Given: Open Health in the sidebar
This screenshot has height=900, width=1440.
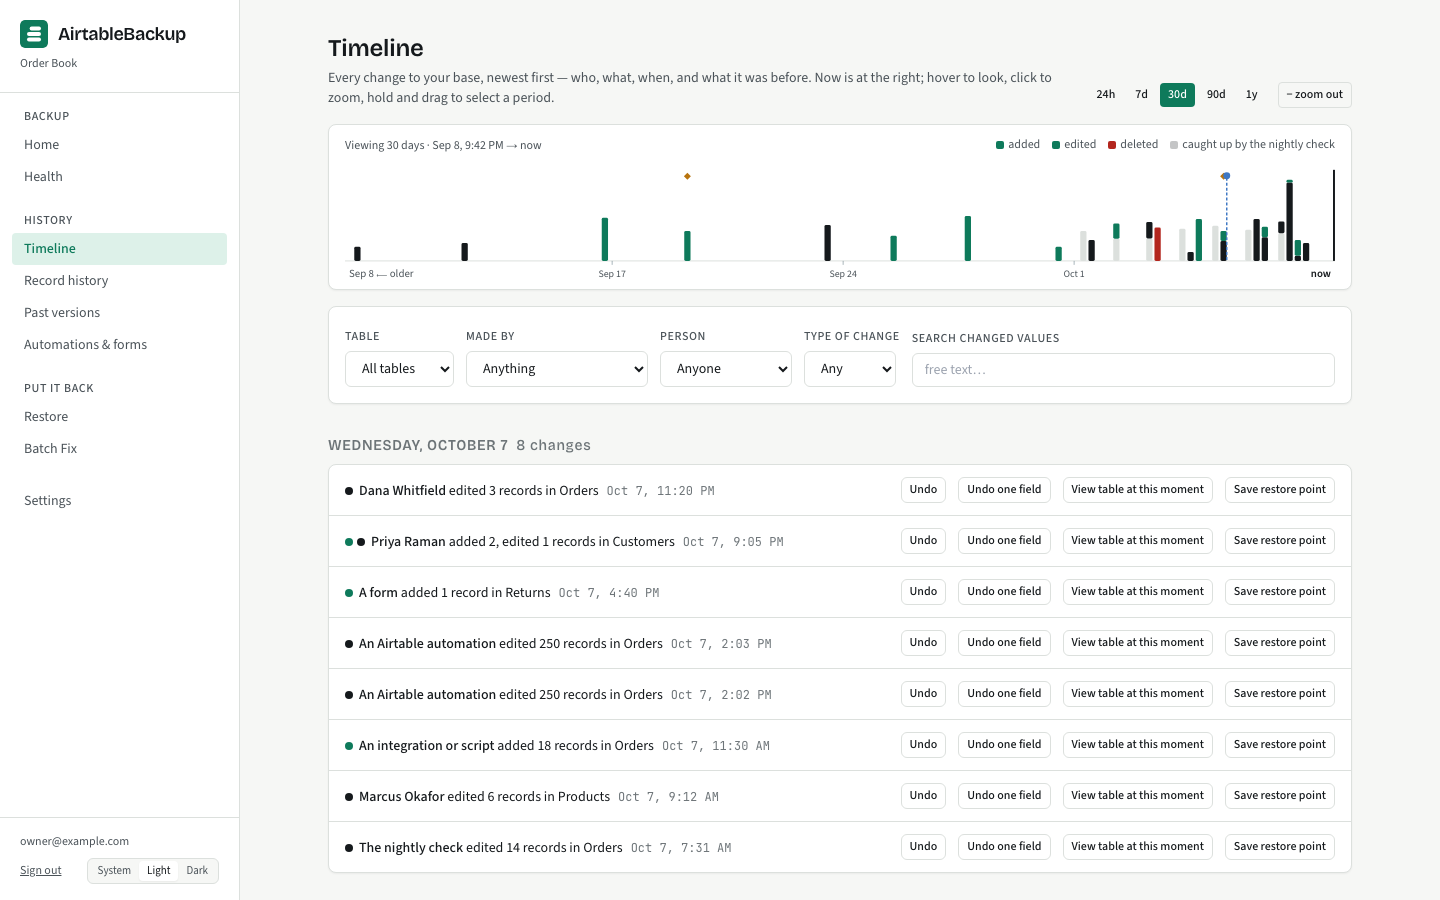Looking at the screenshot, I should tap(119, 177).
